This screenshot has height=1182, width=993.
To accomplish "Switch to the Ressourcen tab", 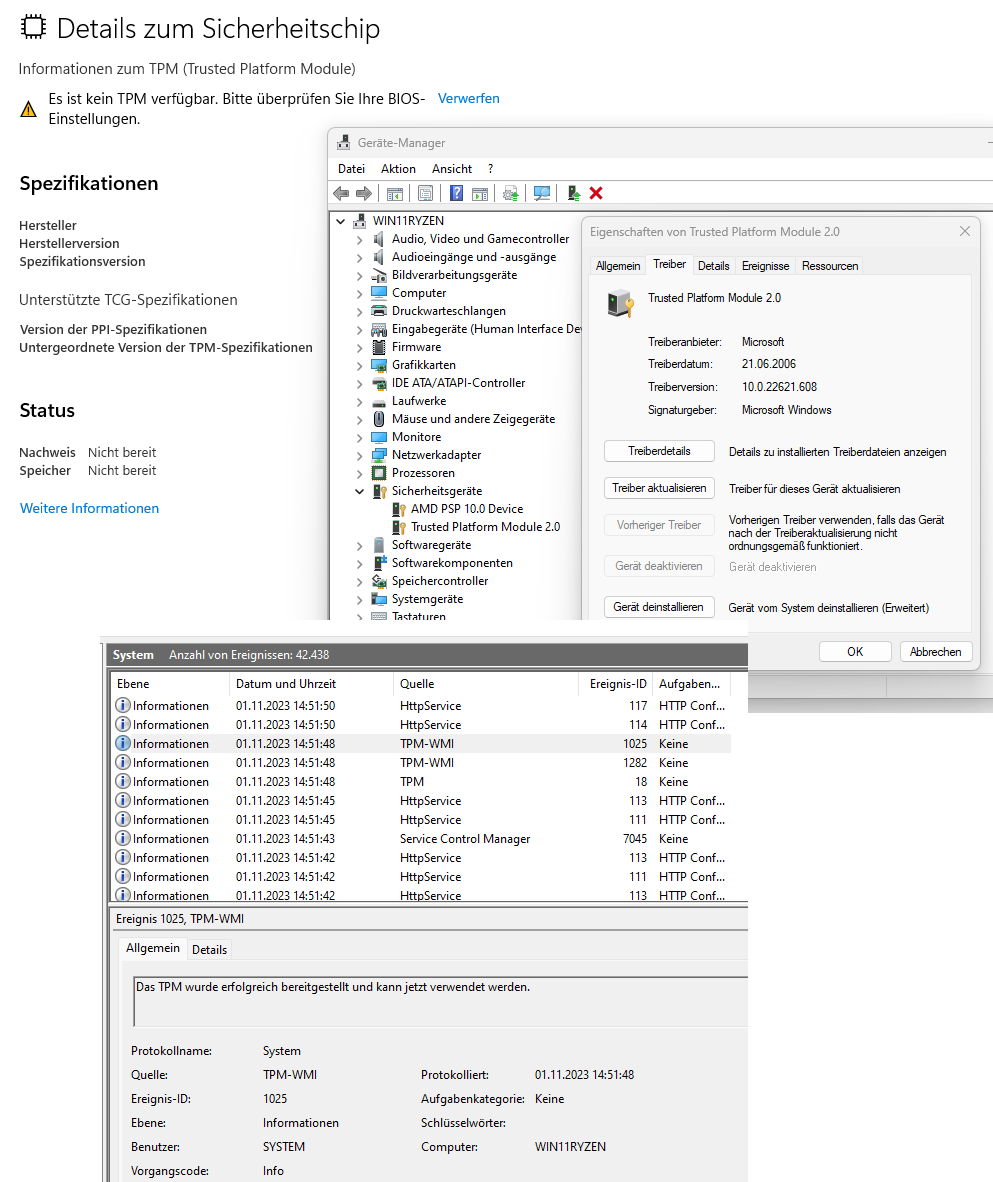I will click(x=829, y=266).
